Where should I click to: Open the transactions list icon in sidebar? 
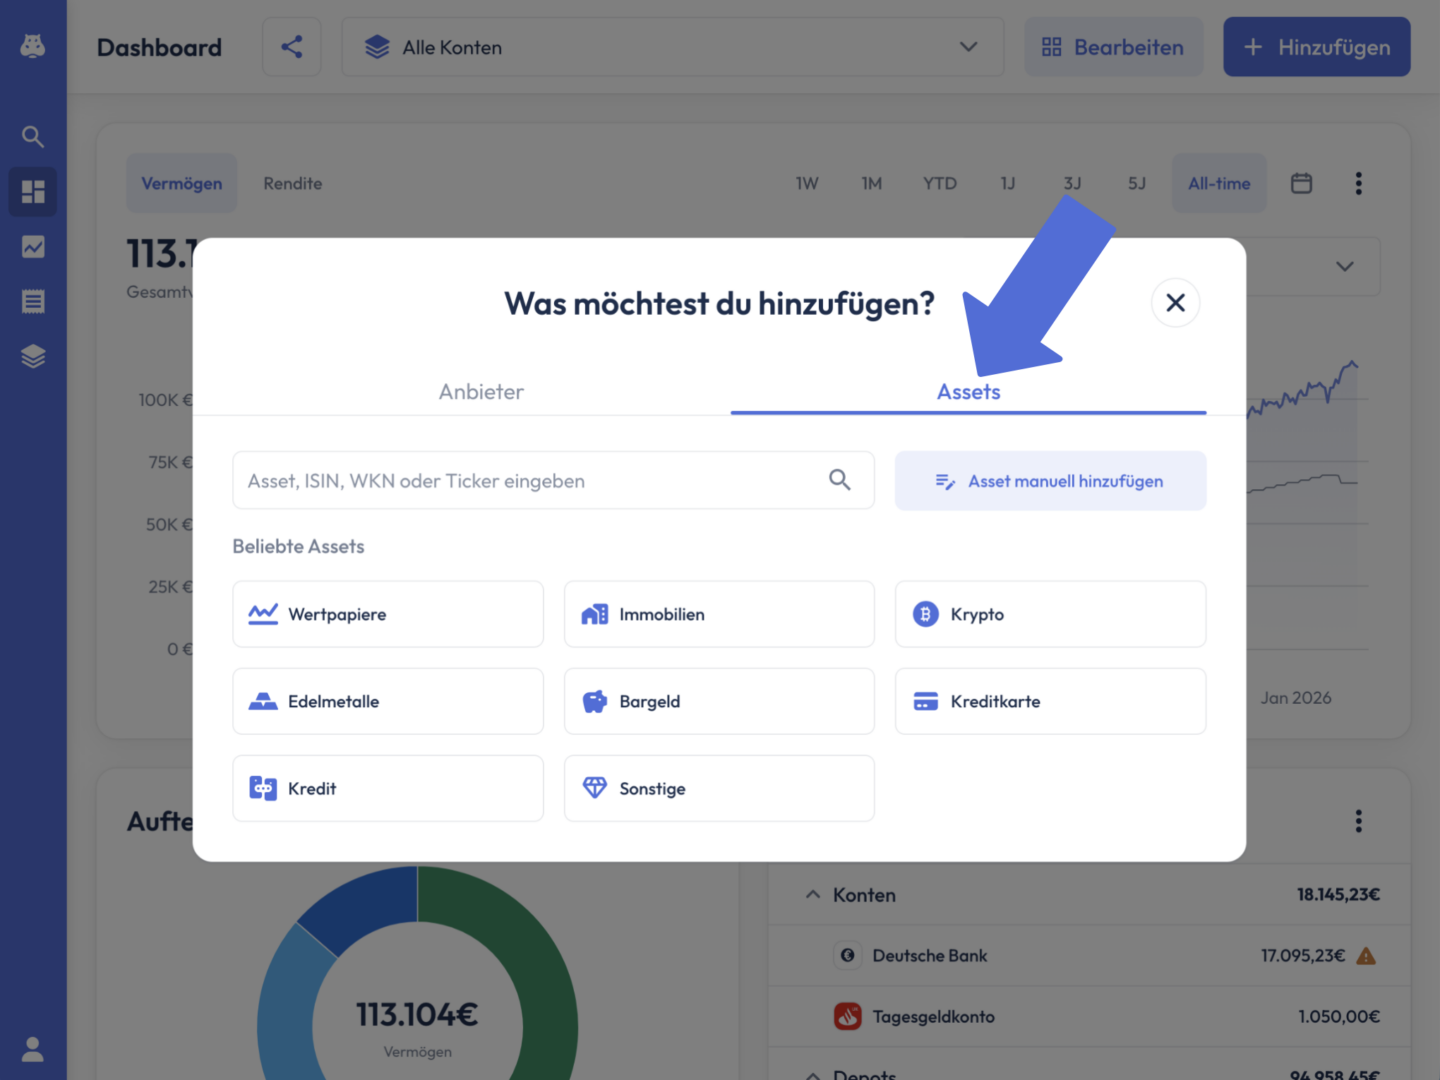click(33, 301)
